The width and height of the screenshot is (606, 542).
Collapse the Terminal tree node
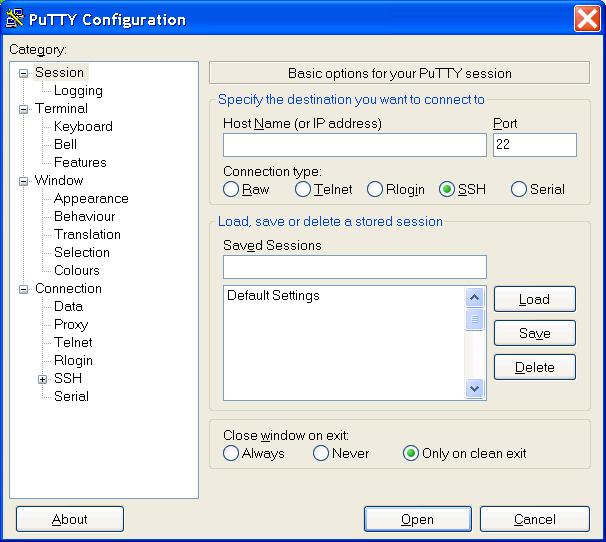(x=24, y=109)
